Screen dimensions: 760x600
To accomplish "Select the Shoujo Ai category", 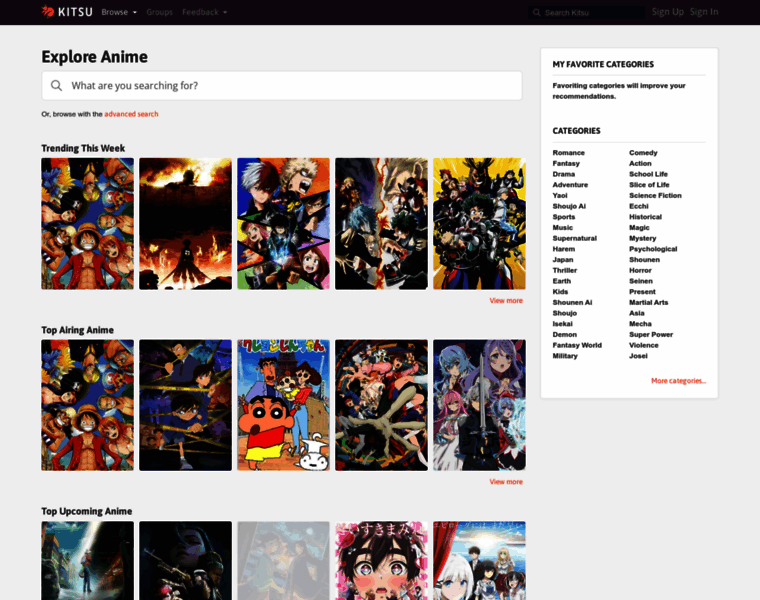I will point(570,206).
